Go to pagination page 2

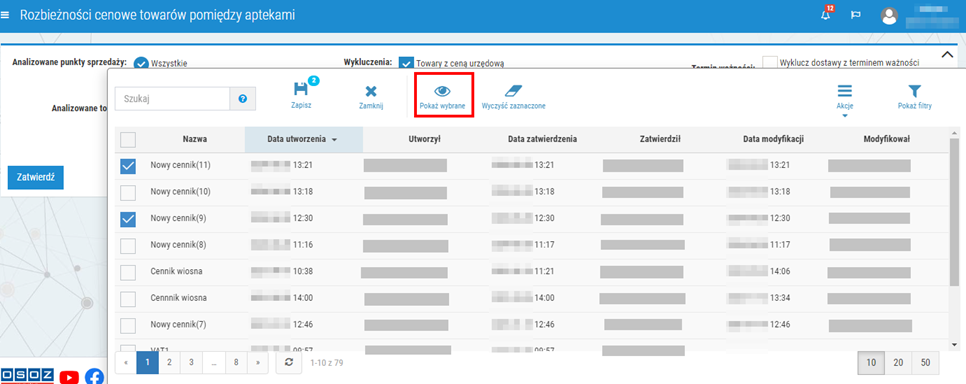click(169, 362)
